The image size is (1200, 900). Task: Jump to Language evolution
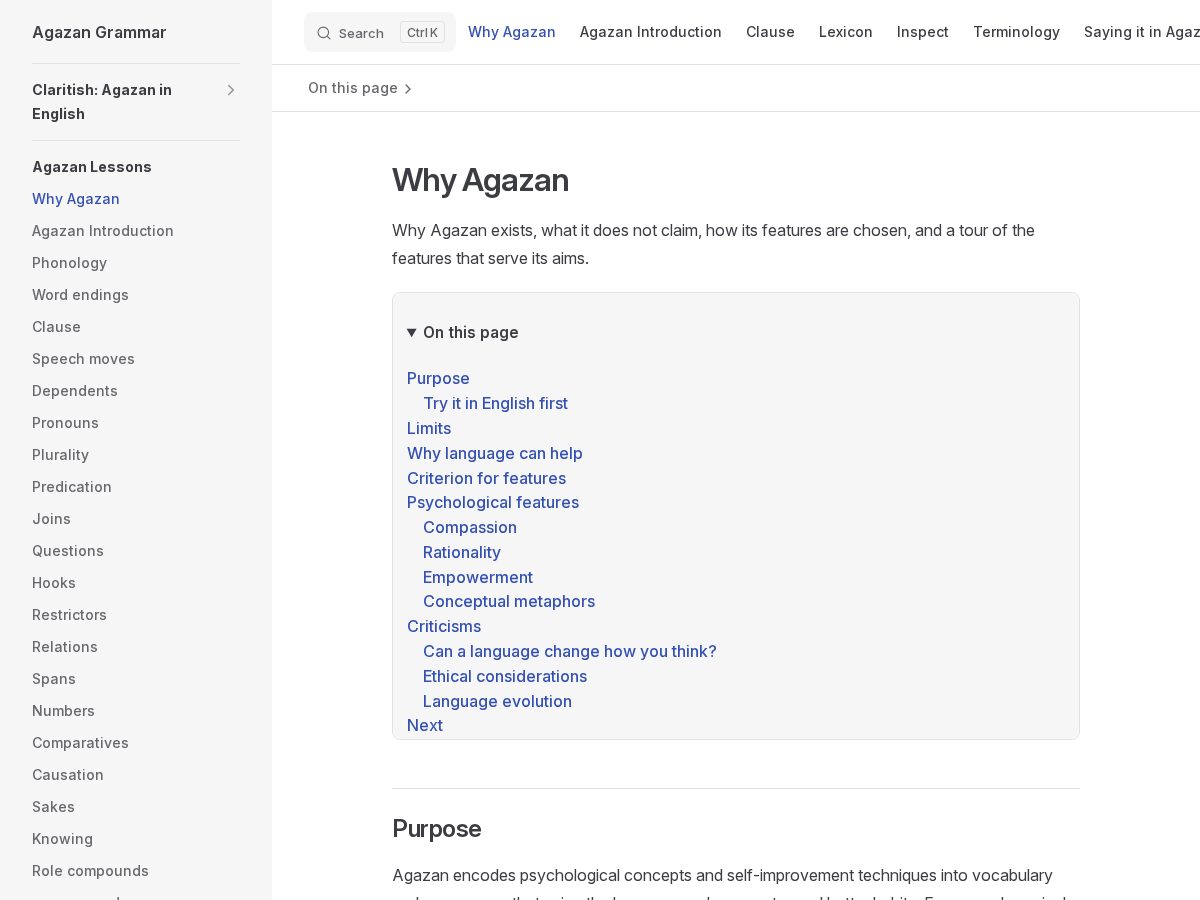tap(497, 701)
